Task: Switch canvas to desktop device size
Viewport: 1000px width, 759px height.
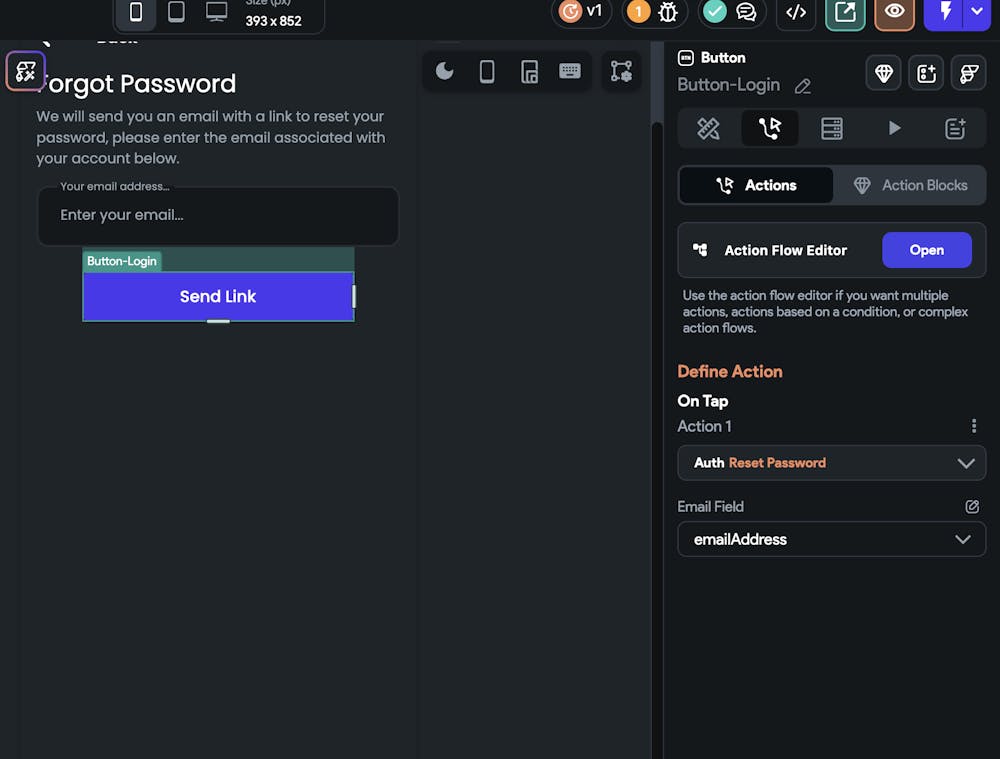Action: pyautogui.click(x=216, y=12)
